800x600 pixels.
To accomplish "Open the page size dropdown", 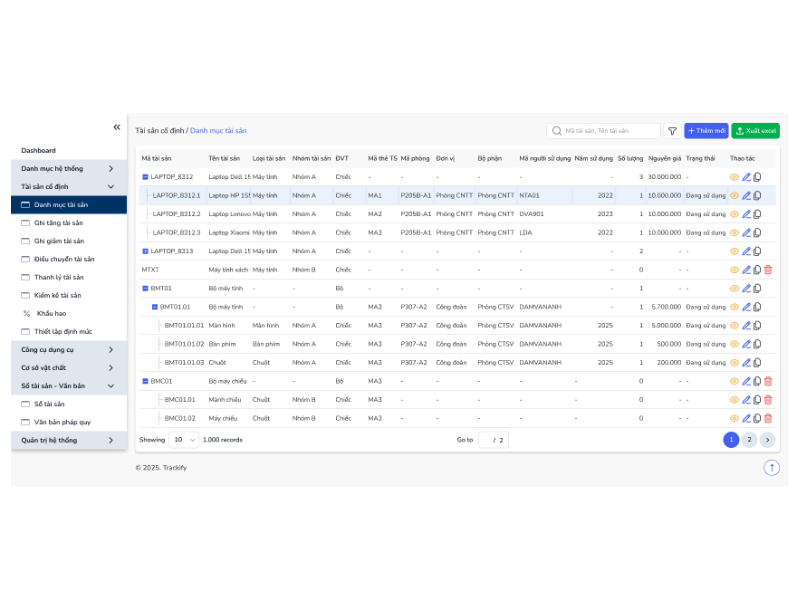I will coord(183,440).
